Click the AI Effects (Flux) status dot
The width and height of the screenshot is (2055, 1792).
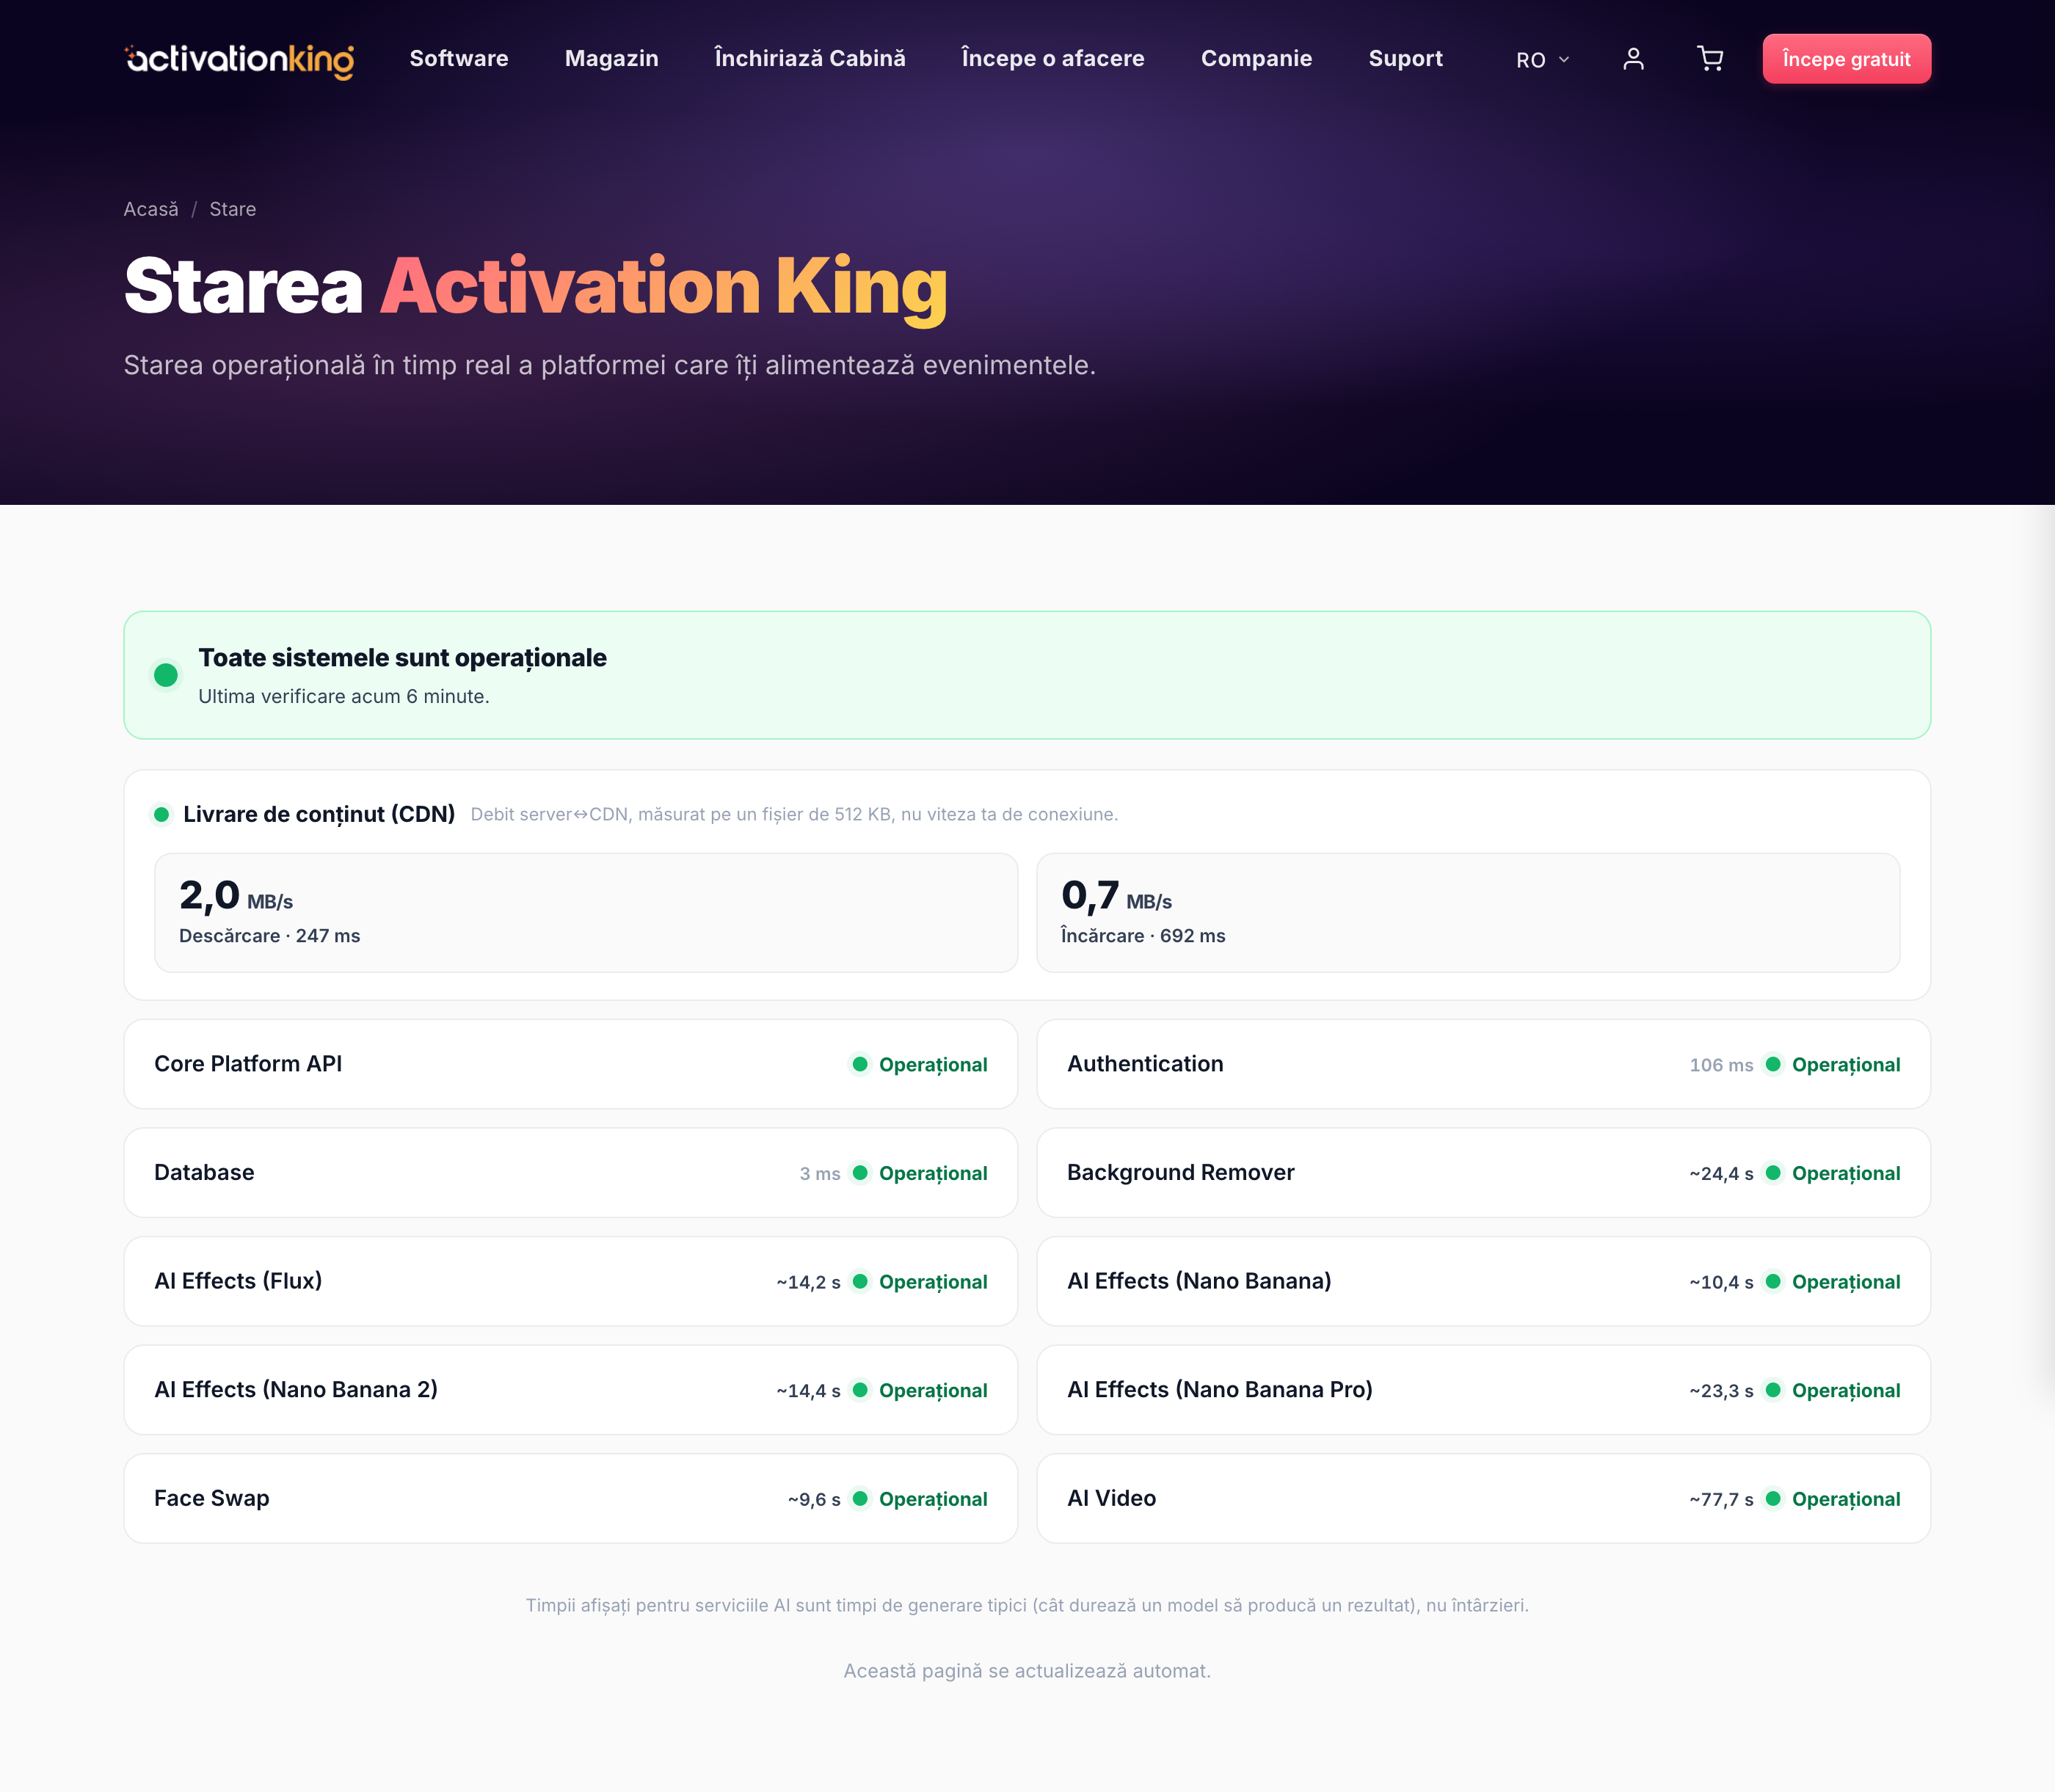860,1281
